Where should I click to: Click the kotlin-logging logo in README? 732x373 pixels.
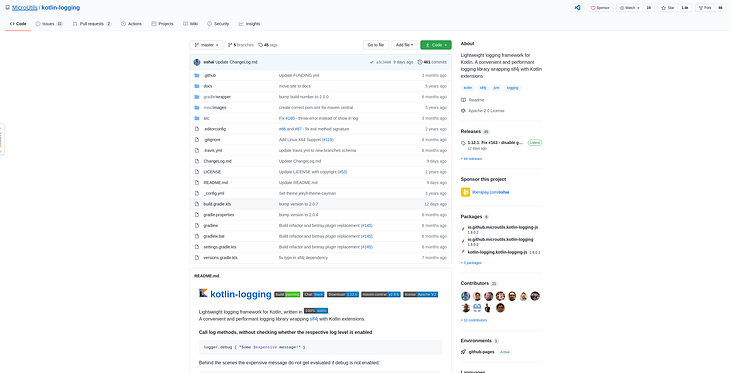click(203, 293)
